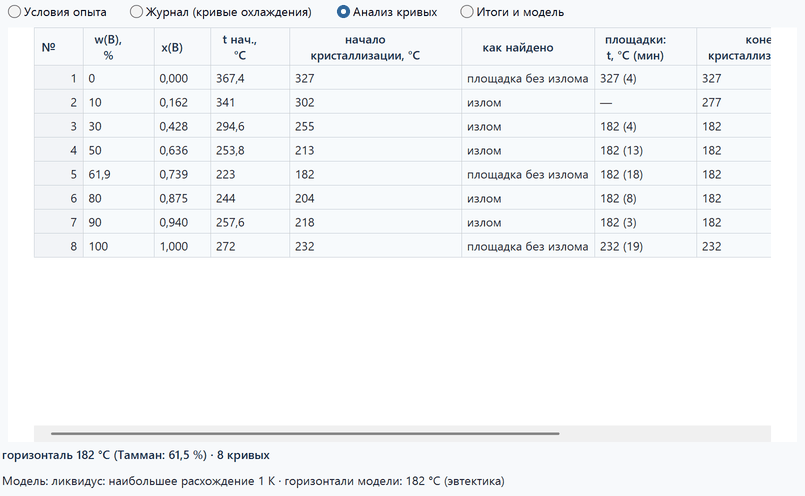805x496 pixels.
Task: Click the plateau cell '182 (4)'
Action: point(645,126)
